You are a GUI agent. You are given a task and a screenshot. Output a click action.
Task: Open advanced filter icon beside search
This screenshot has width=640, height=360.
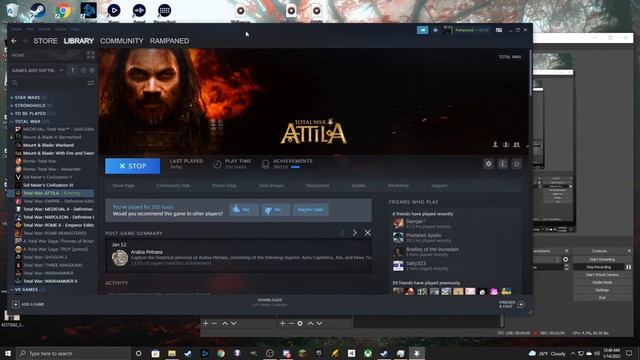pyautogui.click(x=91, y=83)
